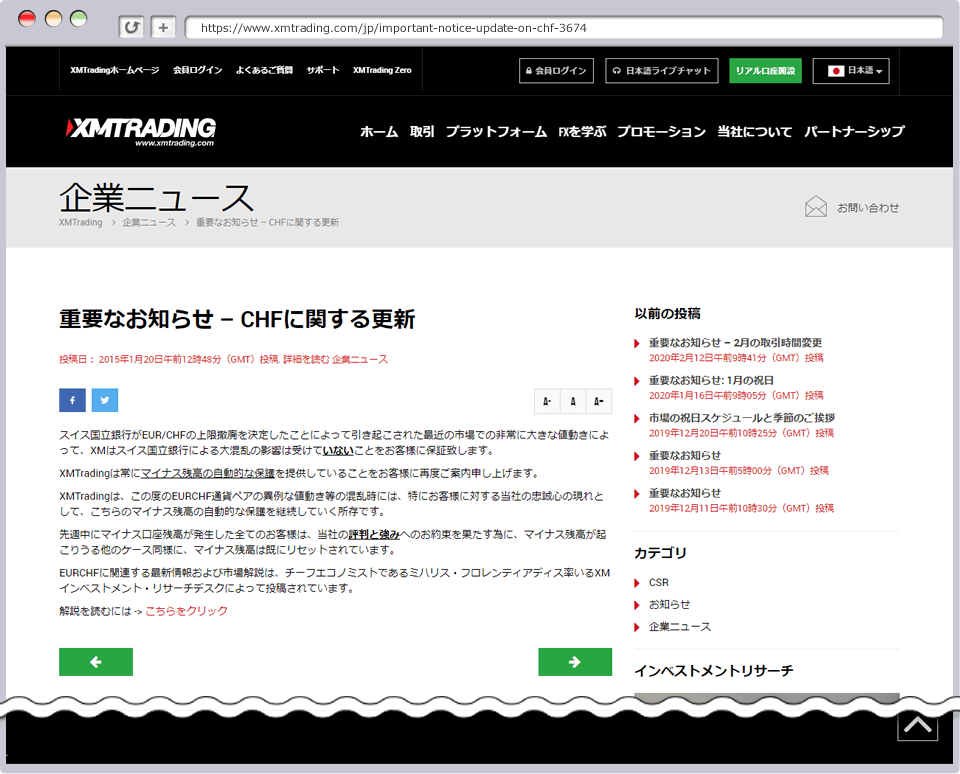Select the 取引 main menu item

point(422,132)
